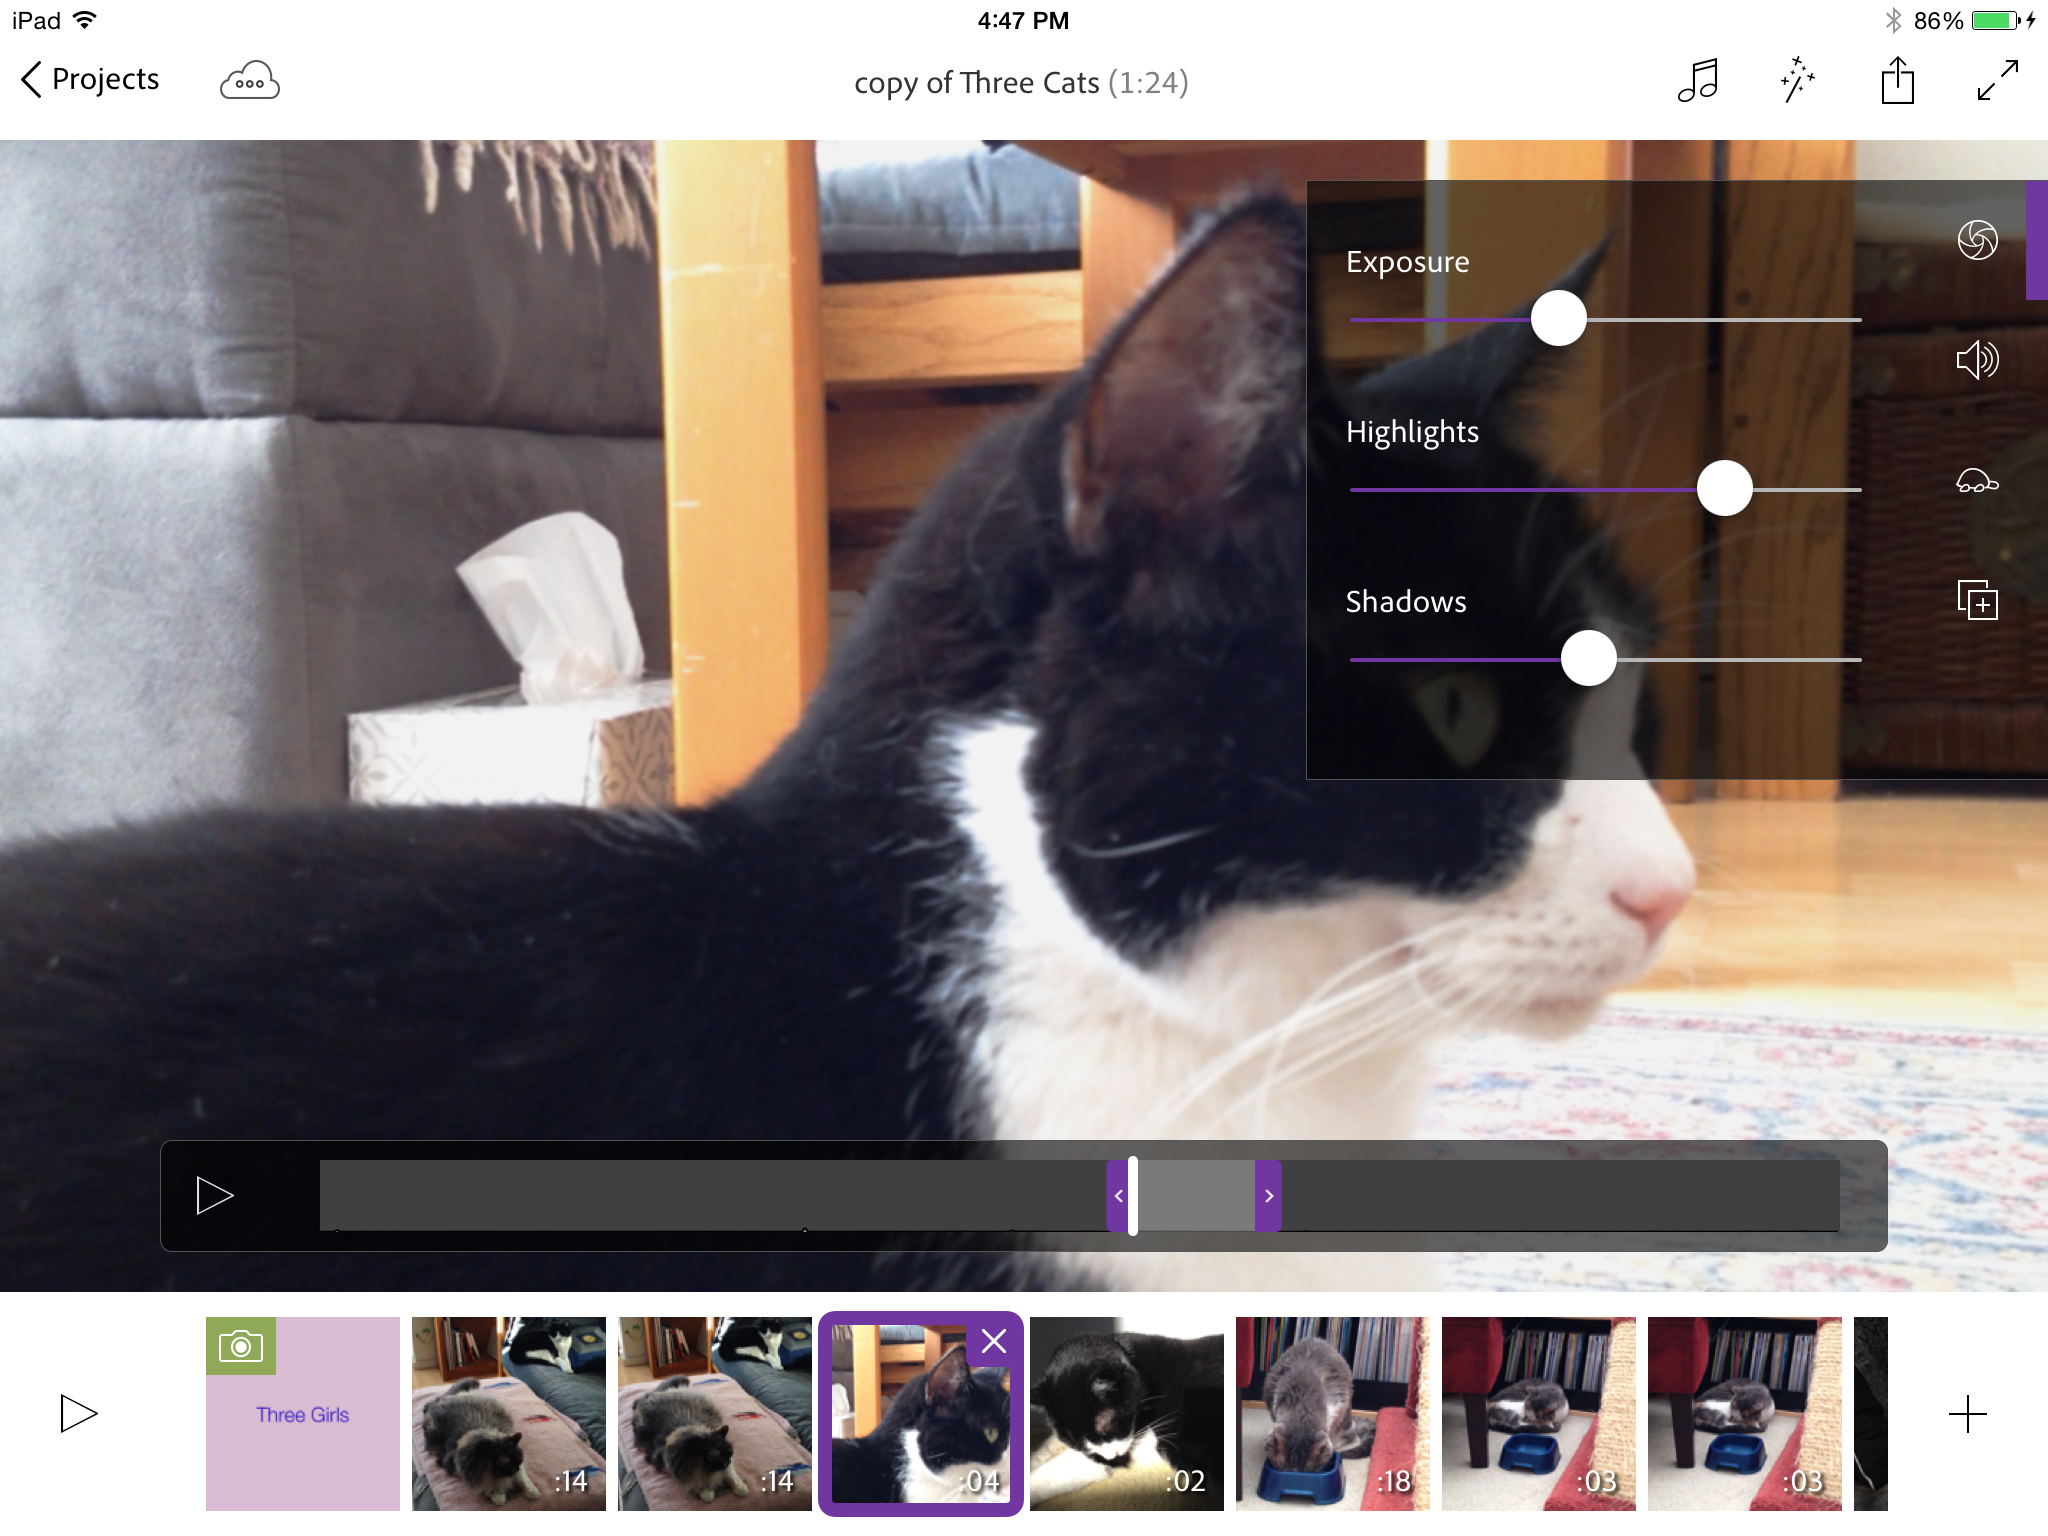Screen dimensions: 2048x1536
Task: Open the clip volume speaker icon
Action: coord(1977,360)
